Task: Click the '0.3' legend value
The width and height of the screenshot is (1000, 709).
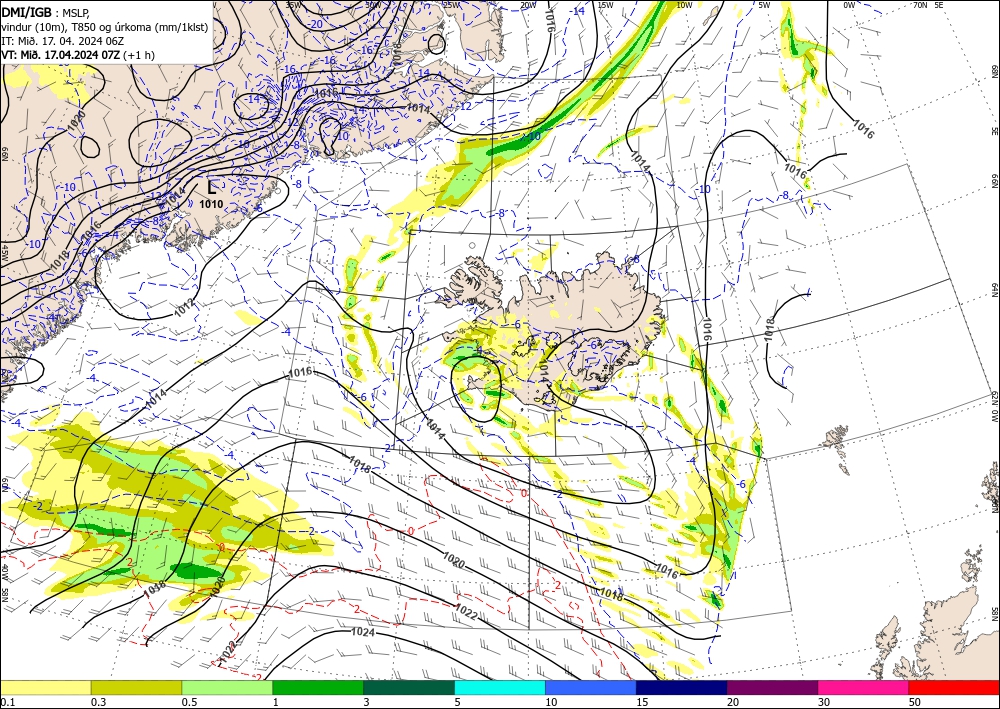Action: point(98,702)
